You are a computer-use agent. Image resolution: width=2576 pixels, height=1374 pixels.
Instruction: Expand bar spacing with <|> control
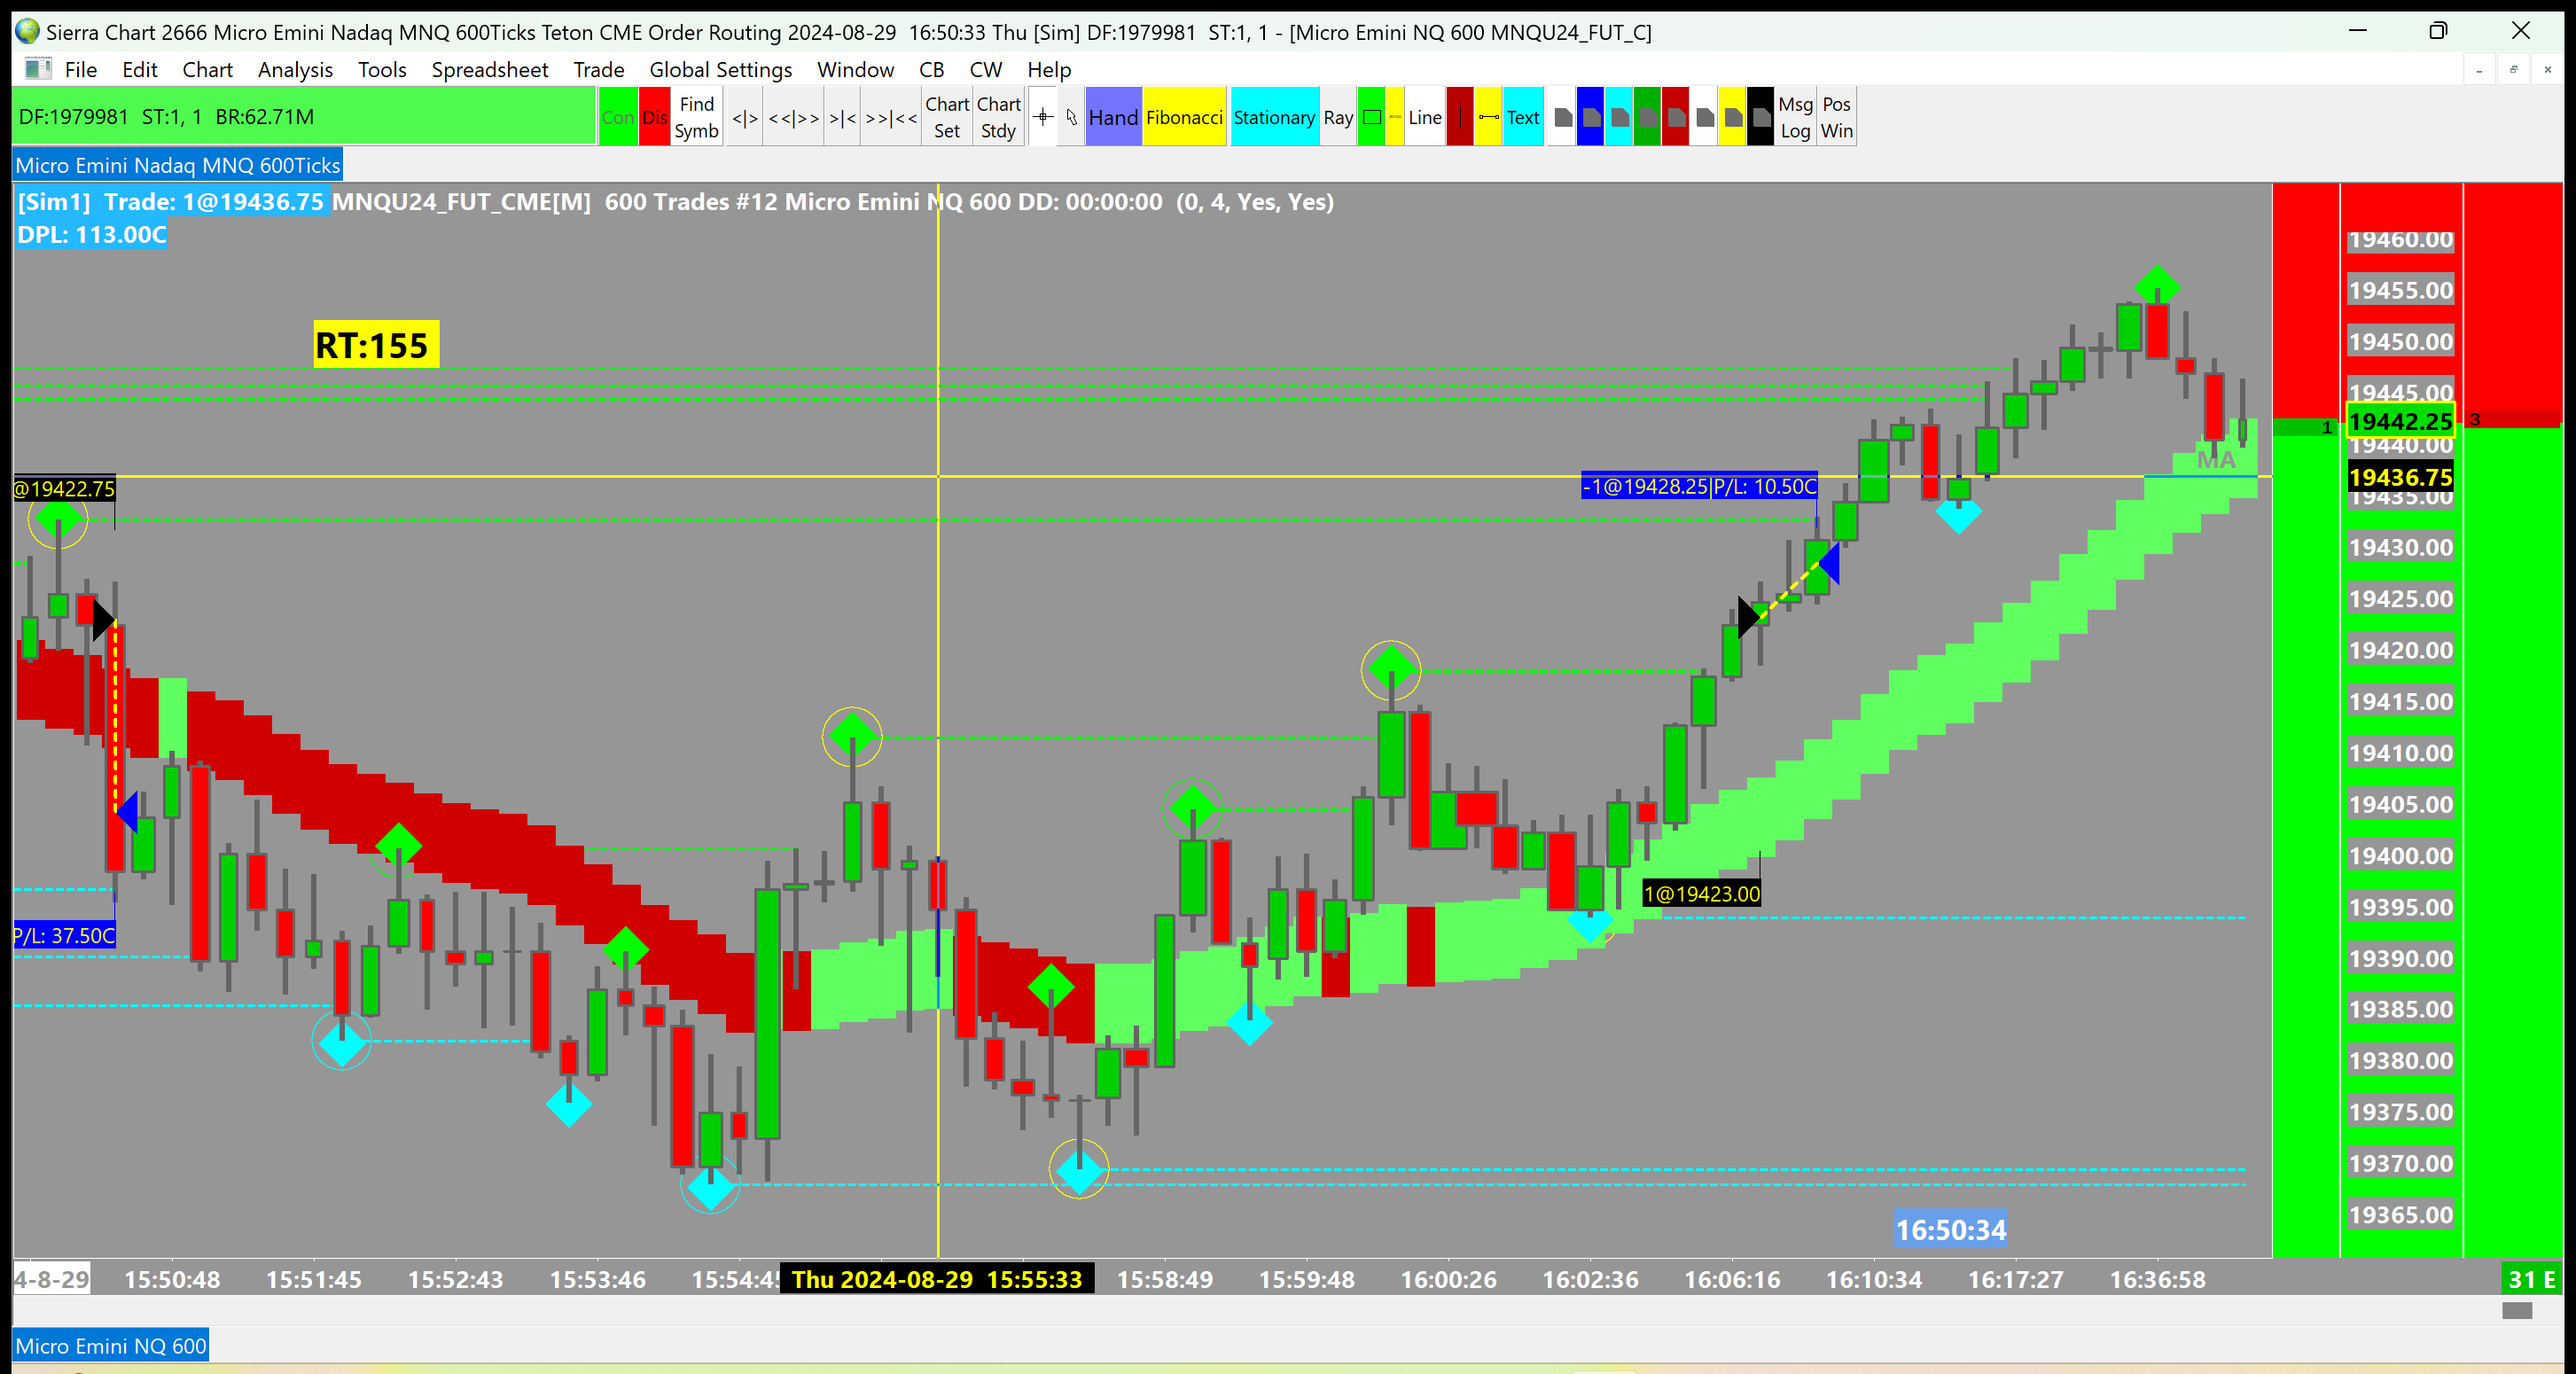tap(745, 117)
